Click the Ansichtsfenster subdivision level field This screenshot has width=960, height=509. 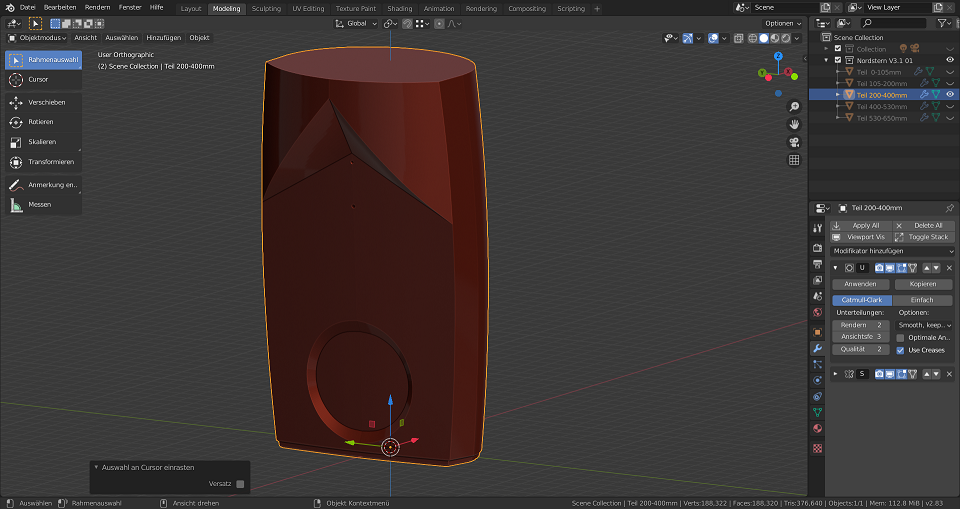click(x=860, y=337)
